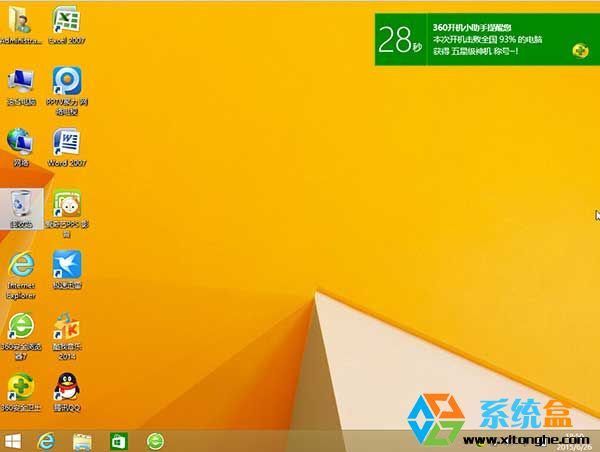Open the 360 Secure Browser desktop shortcut
Screen dimensions: 600x452
[21, 328]
